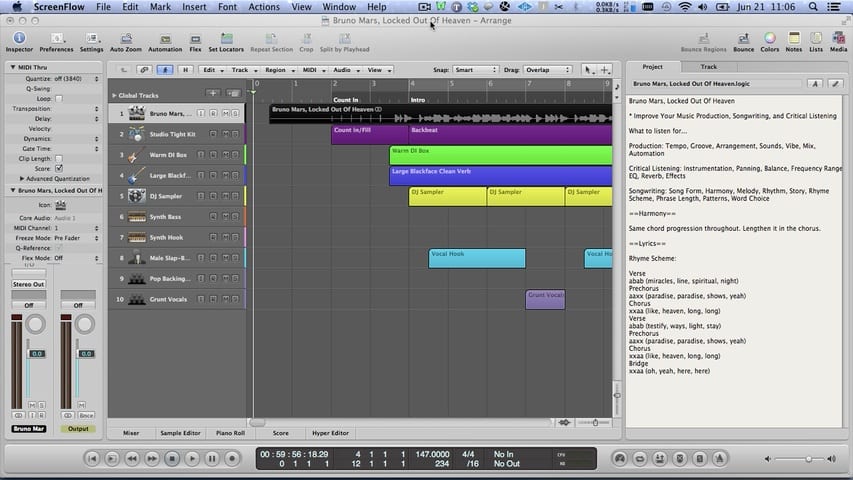Open the Media browser icon
Image resolution: width=853 pixels, height=480 pixels.
pos(838,38)
